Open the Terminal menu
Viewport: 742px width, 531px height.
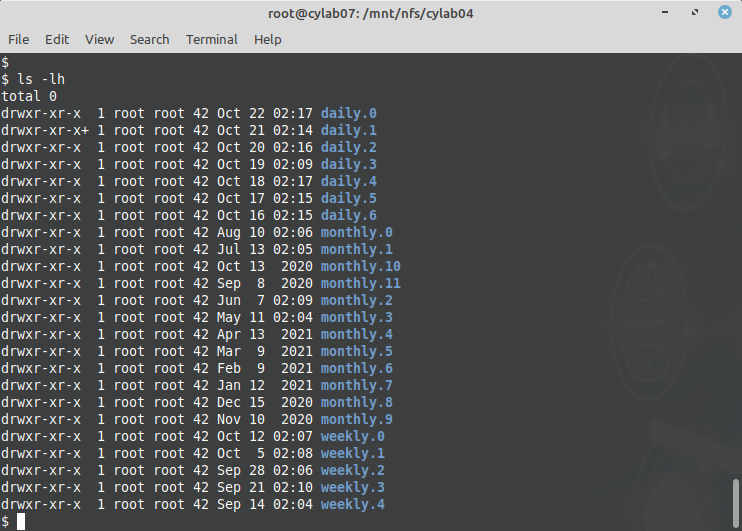[x=212, y=39]
